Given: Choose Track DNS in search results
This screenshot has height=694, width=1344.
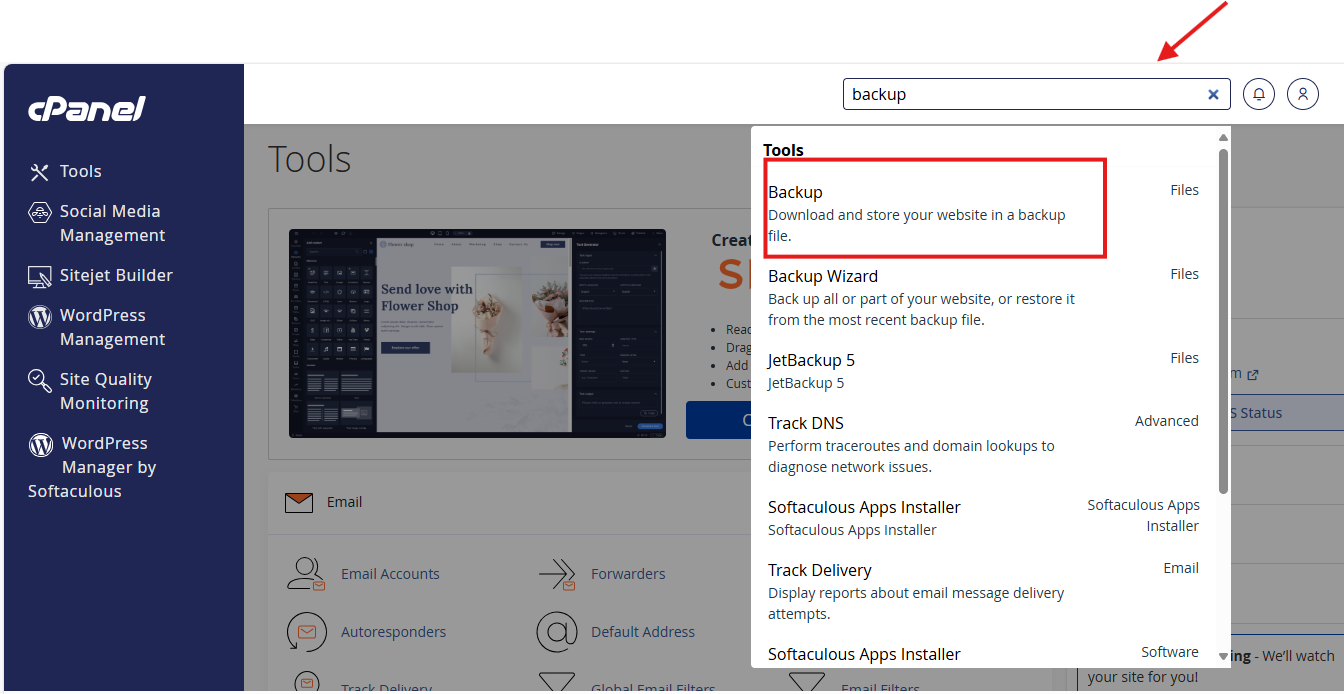Looking at the screenshot, I should [805, 423].
